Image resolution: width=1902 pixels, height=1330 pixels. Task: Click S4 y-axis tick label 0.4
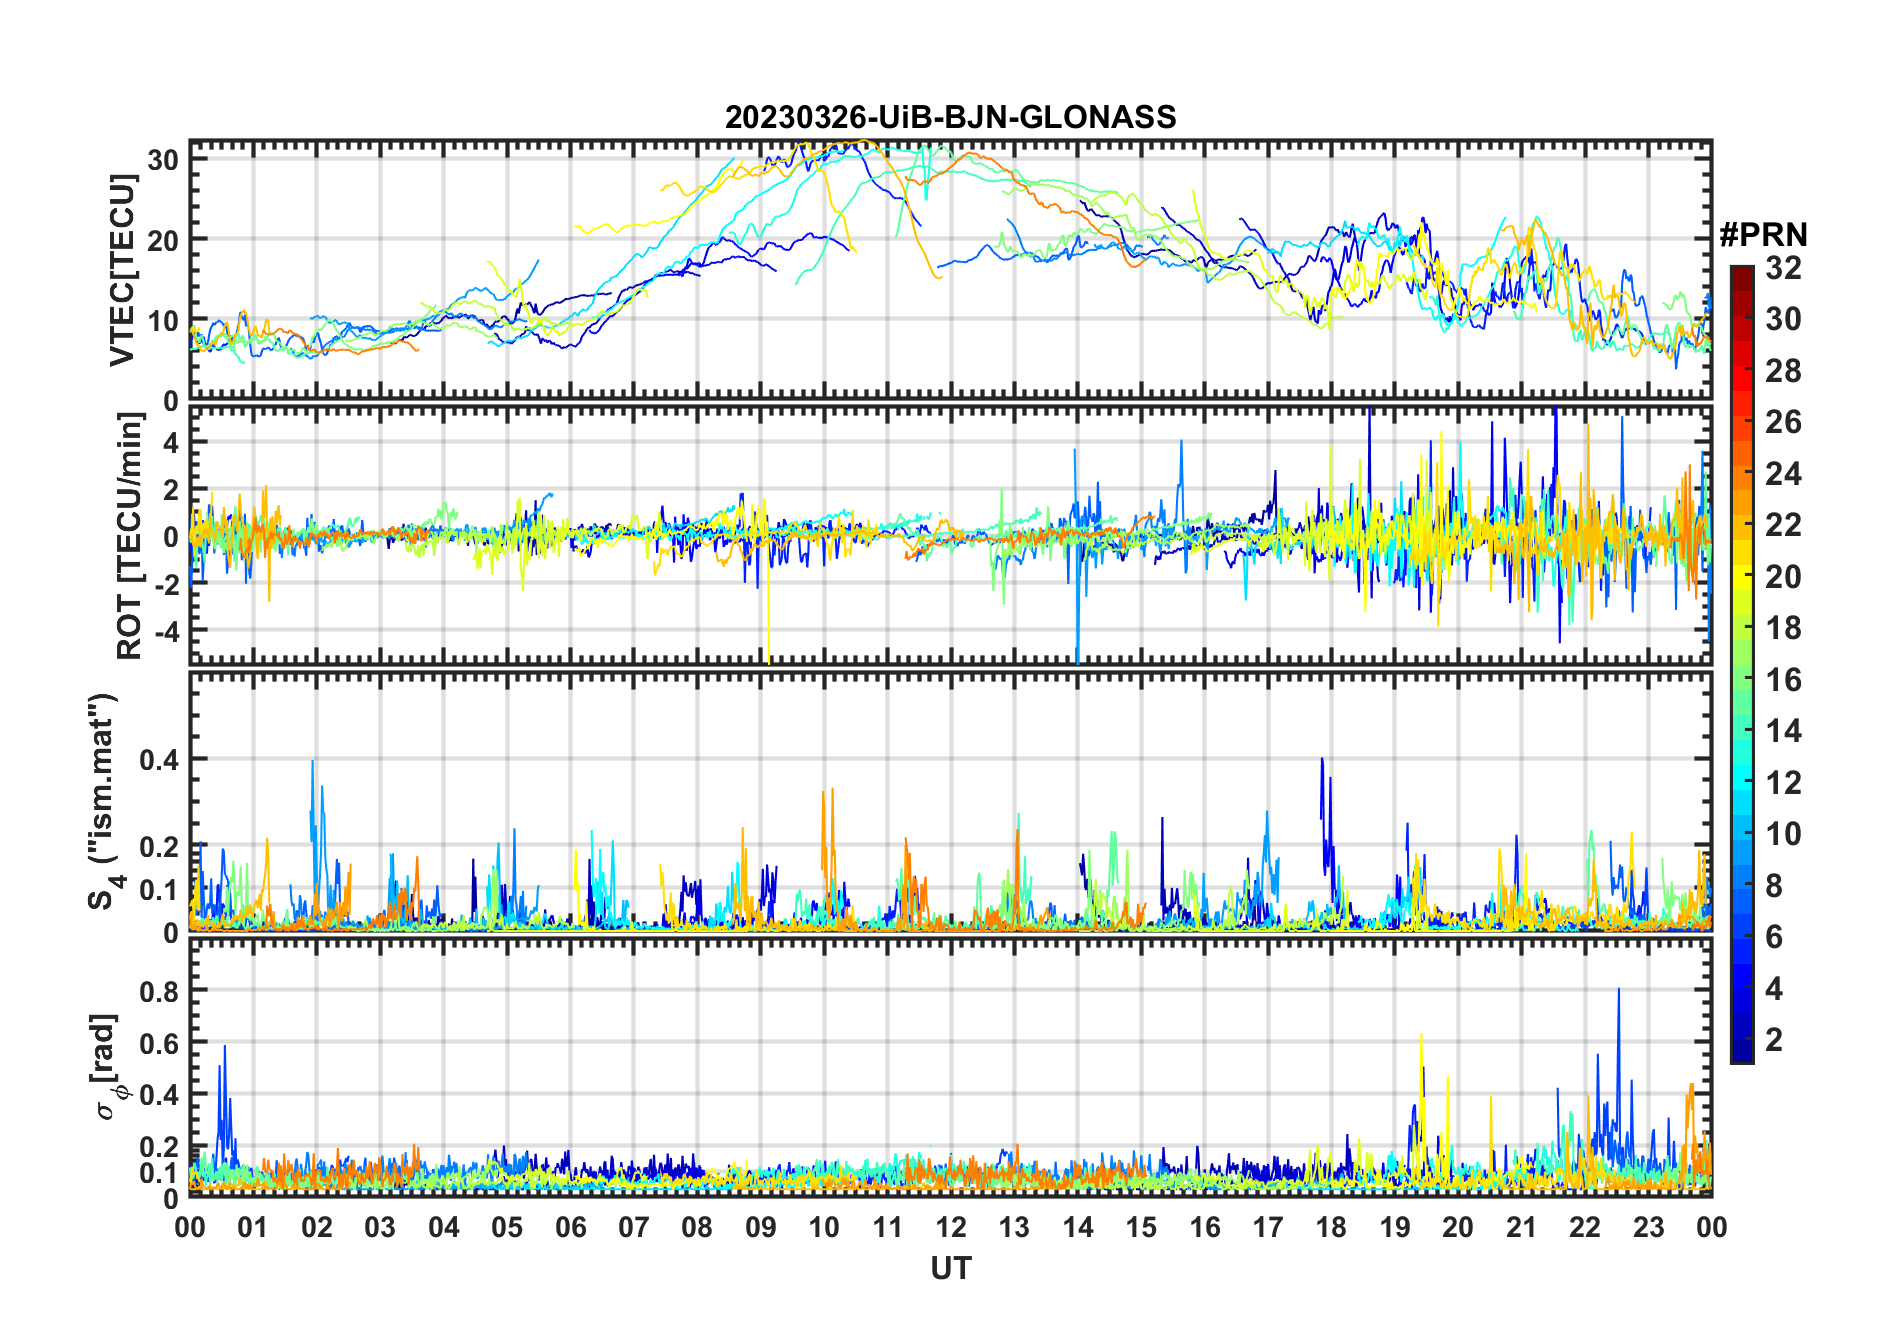160,760
